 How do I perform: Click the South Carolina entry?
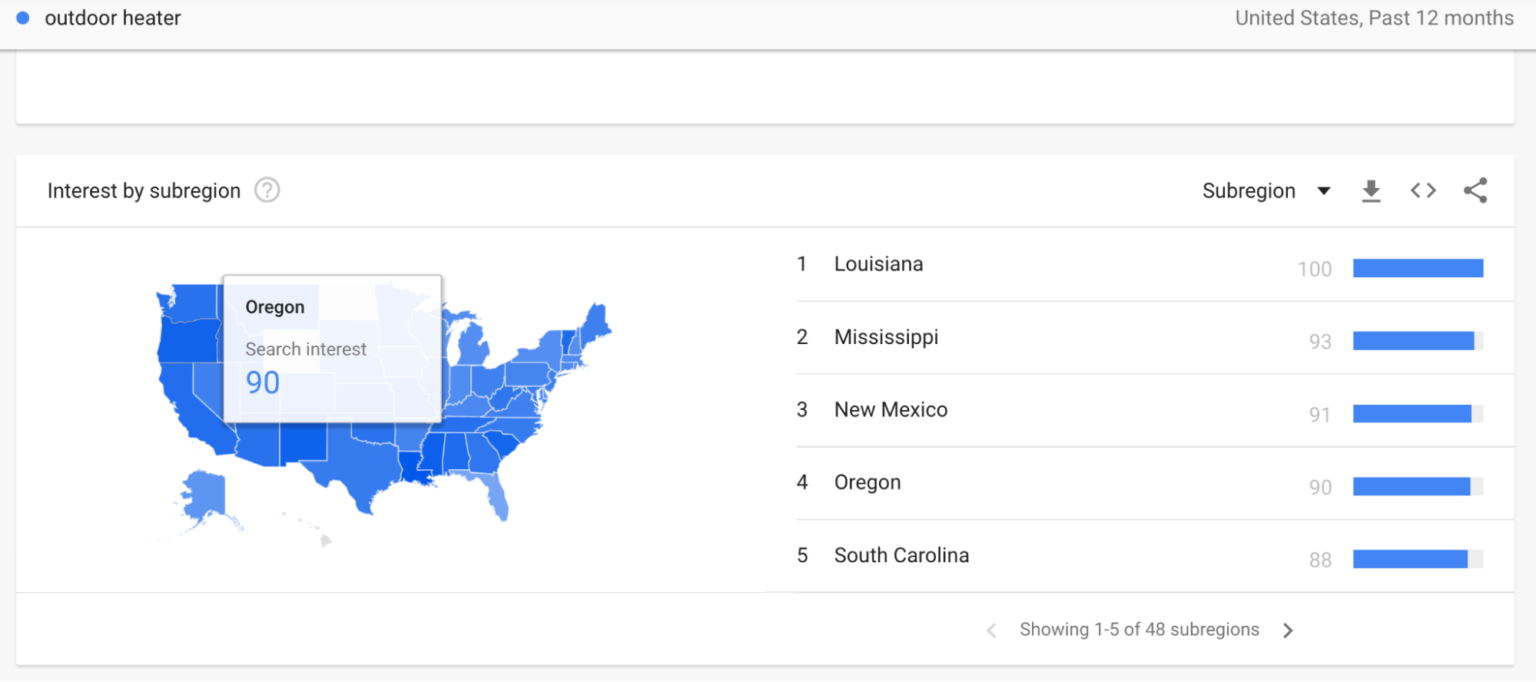(x=901, y=555)
